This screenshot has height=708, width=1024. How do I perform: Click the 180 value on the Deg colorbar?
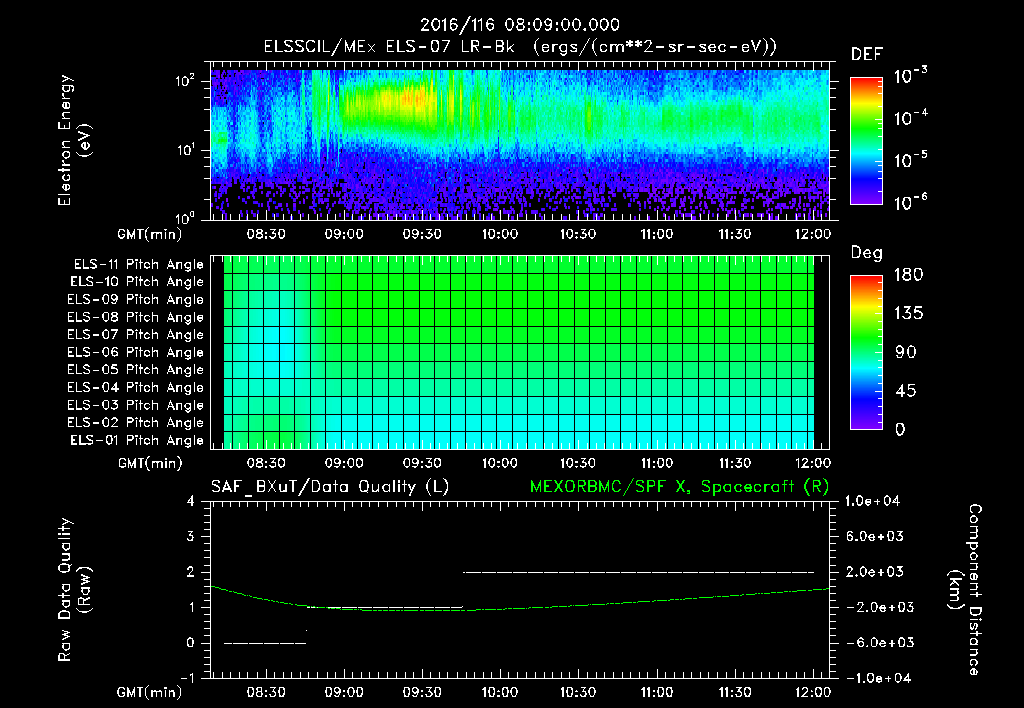(x=908, y=275)
